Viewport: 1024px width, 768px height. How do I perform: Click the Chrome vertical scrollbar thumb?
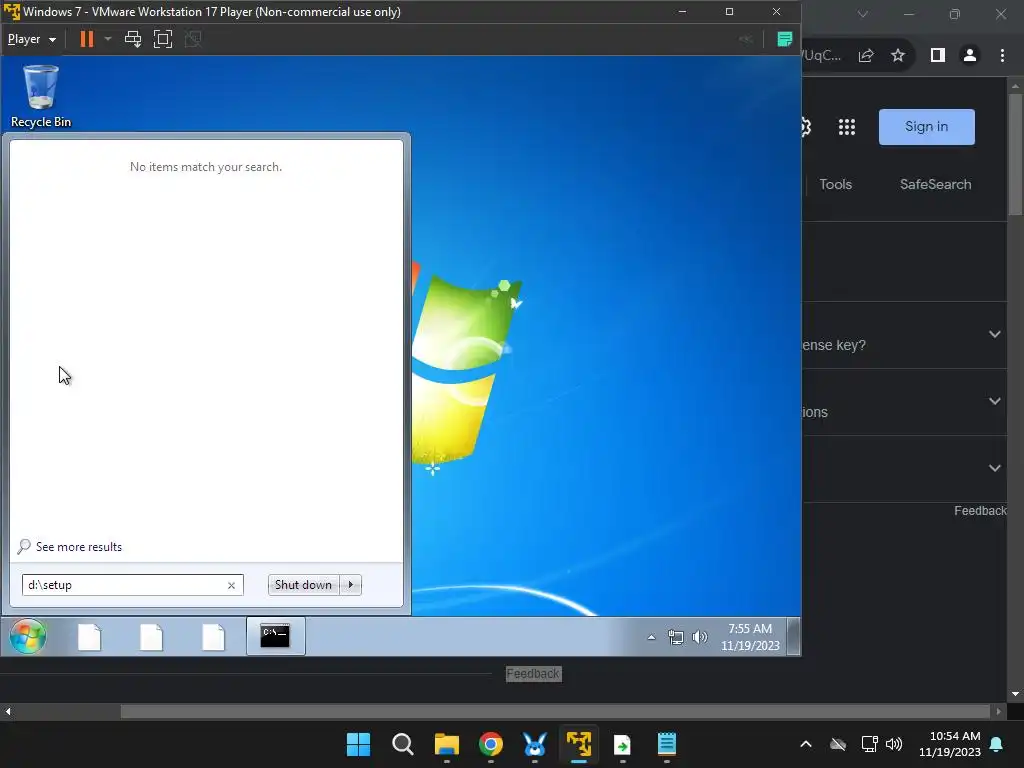1015,154
